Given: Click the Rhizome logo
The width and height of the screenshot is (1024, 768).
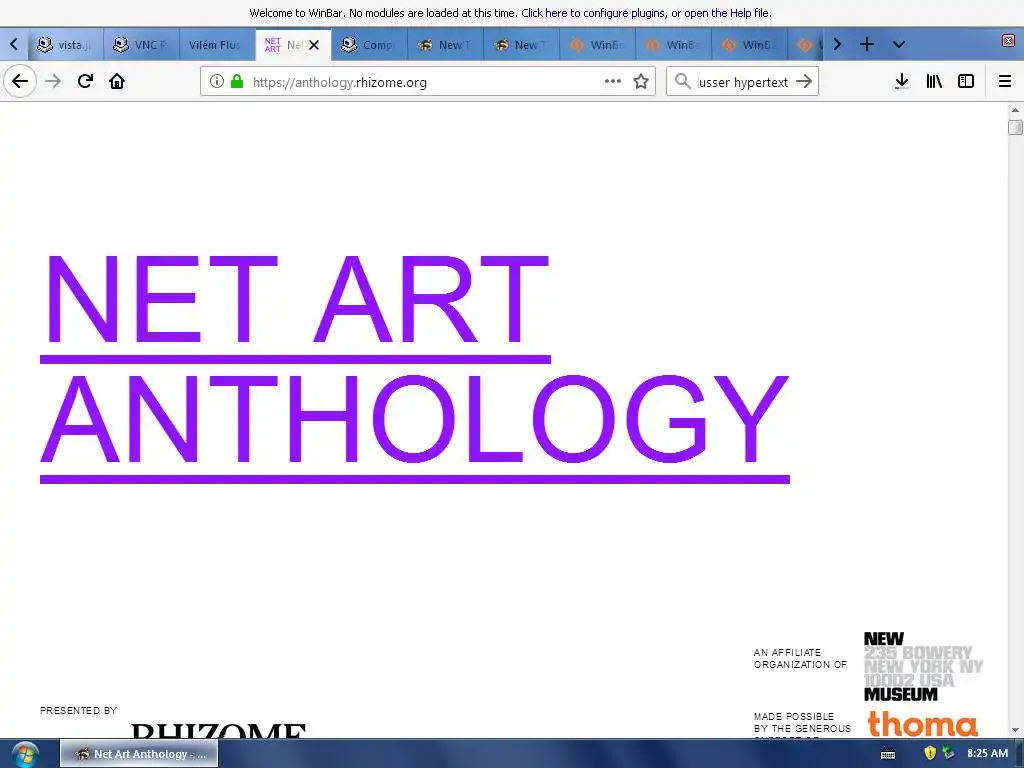Looking at the screenshot, I should 218,730.
